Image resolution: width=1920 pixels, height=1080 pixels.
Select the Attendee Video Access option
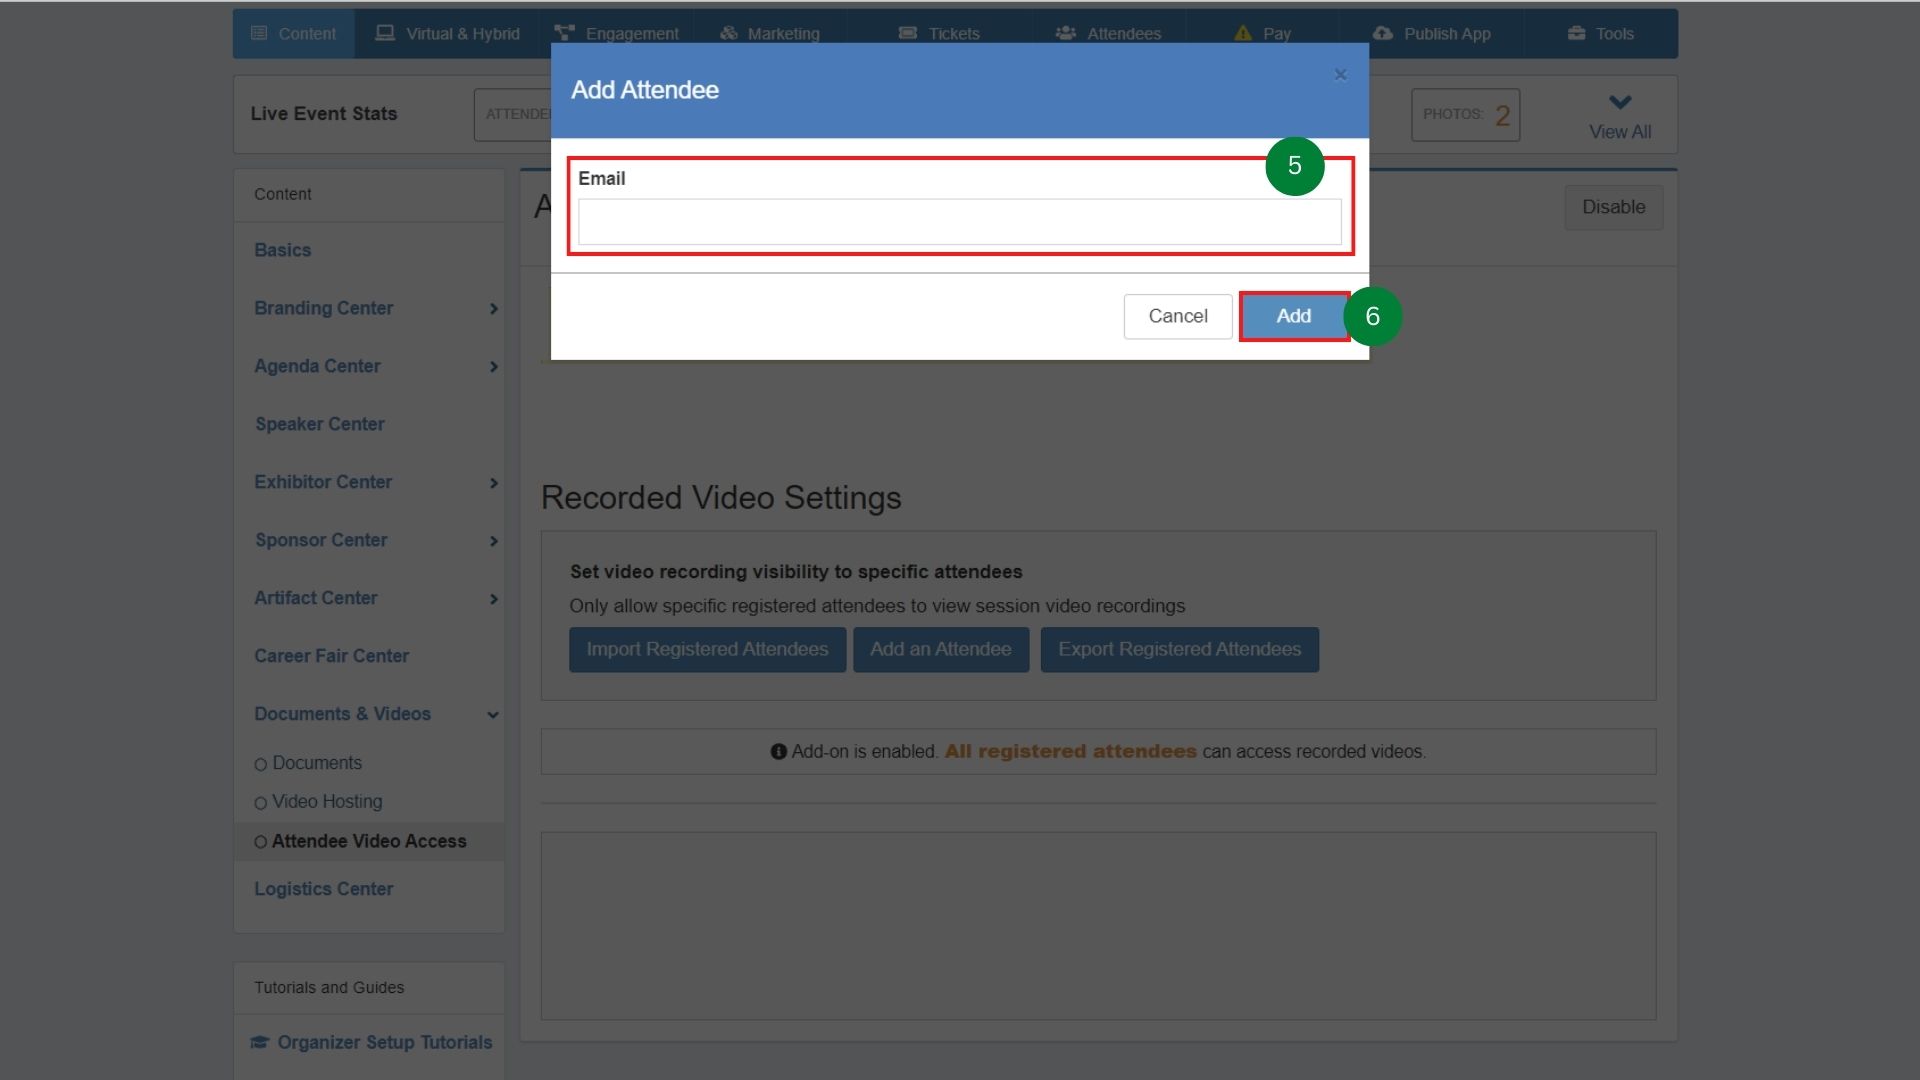pos(260,841)
